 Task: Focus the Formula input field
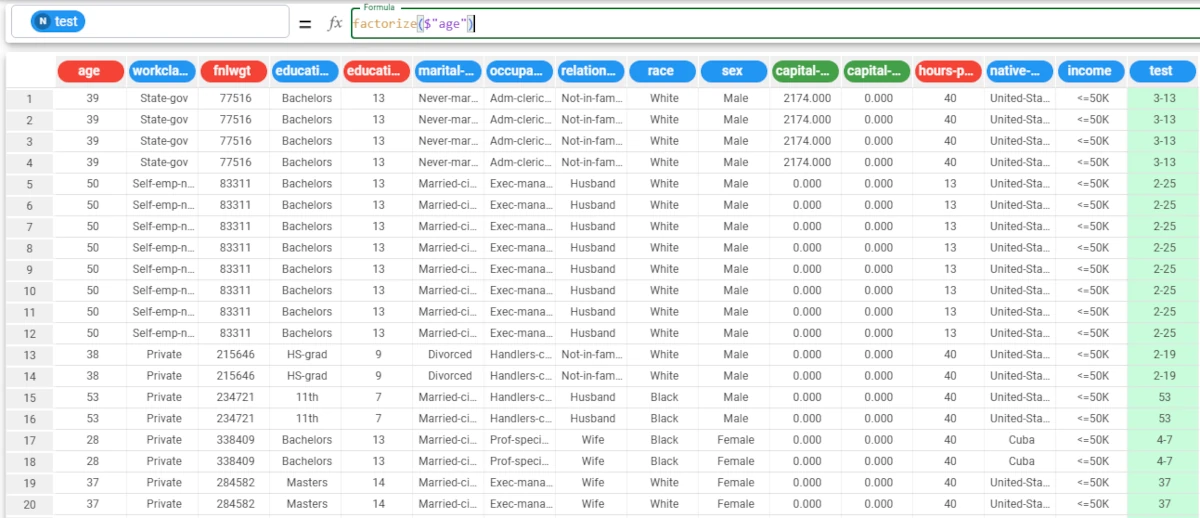[770, 23]
